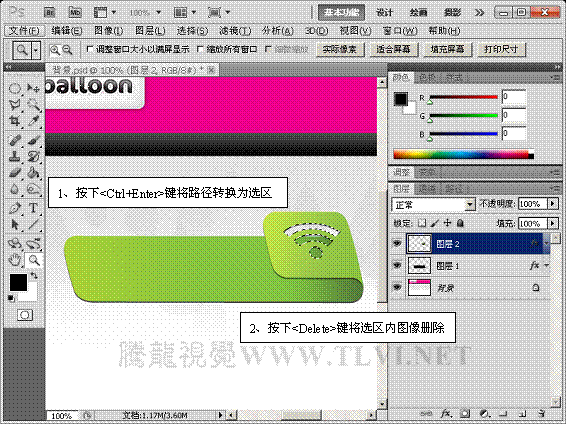Select the Dodge tool
The image size is (566, 424).
point(34,189)
